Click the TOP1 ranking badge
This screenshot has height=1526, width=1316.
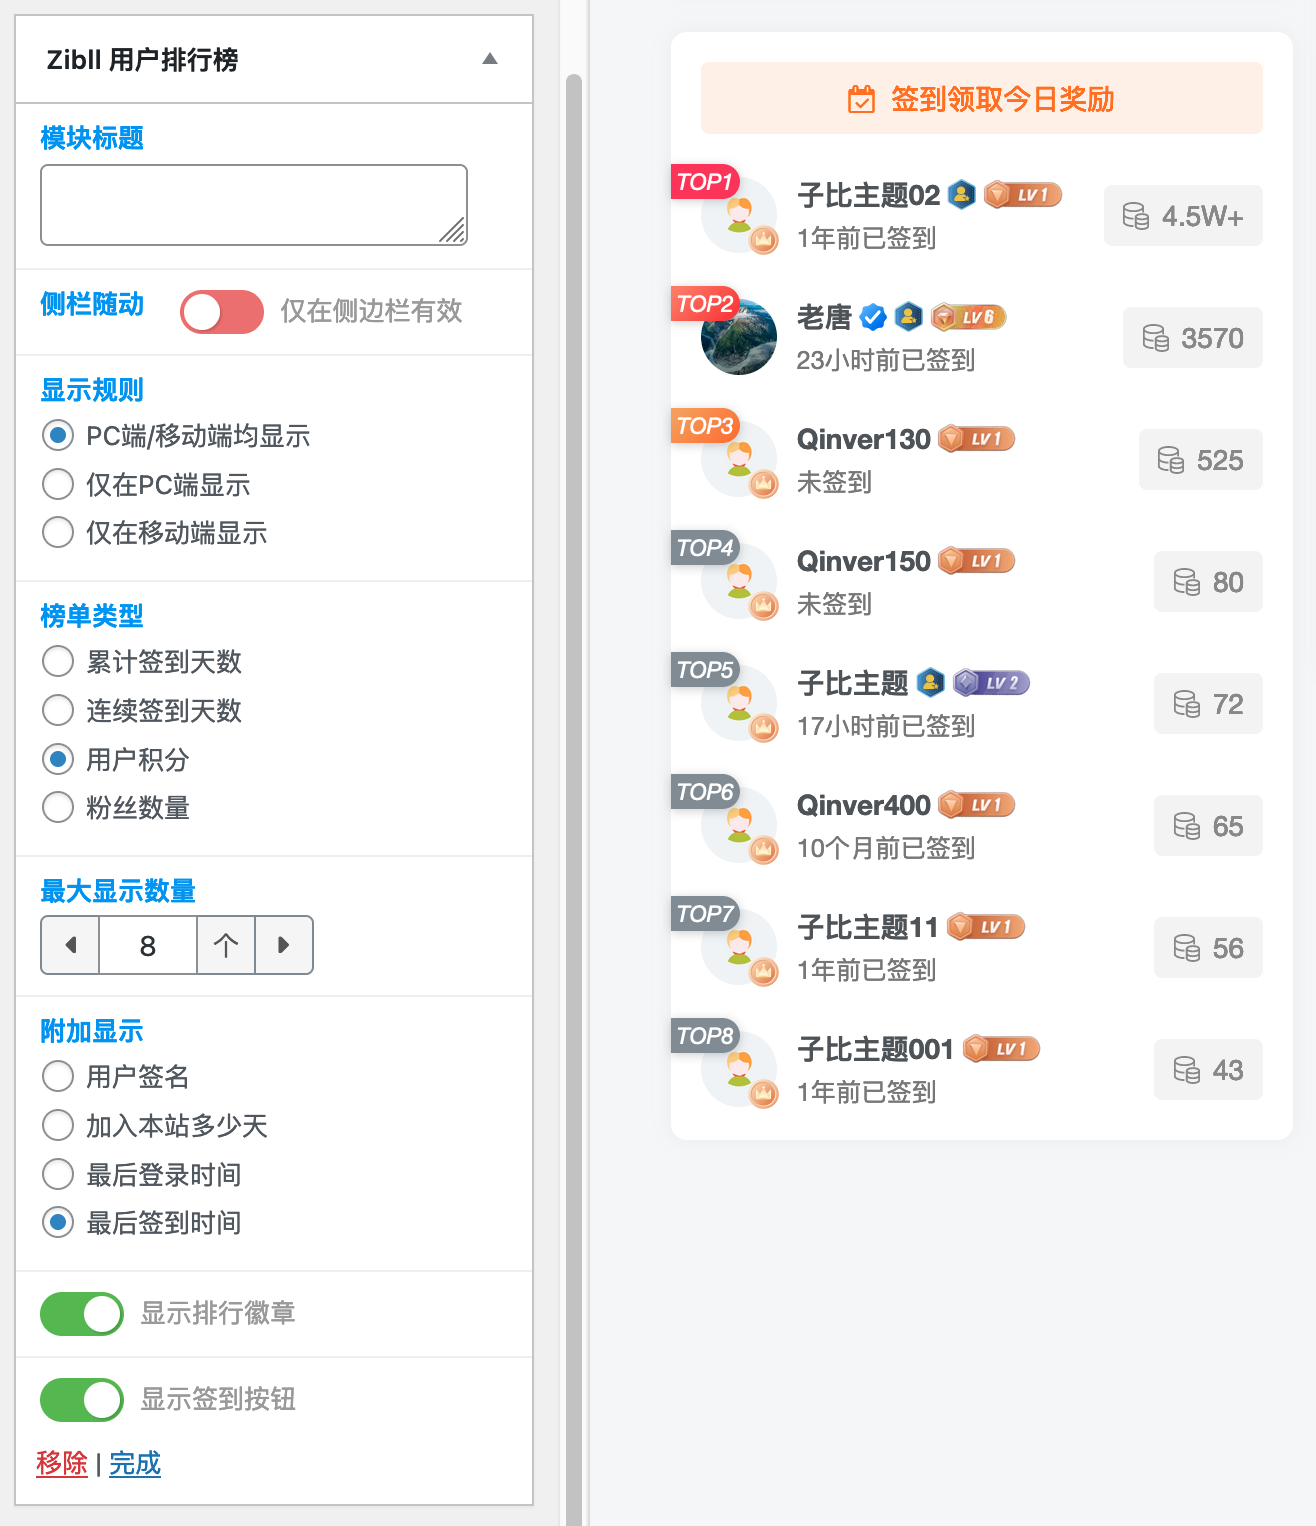703,182
